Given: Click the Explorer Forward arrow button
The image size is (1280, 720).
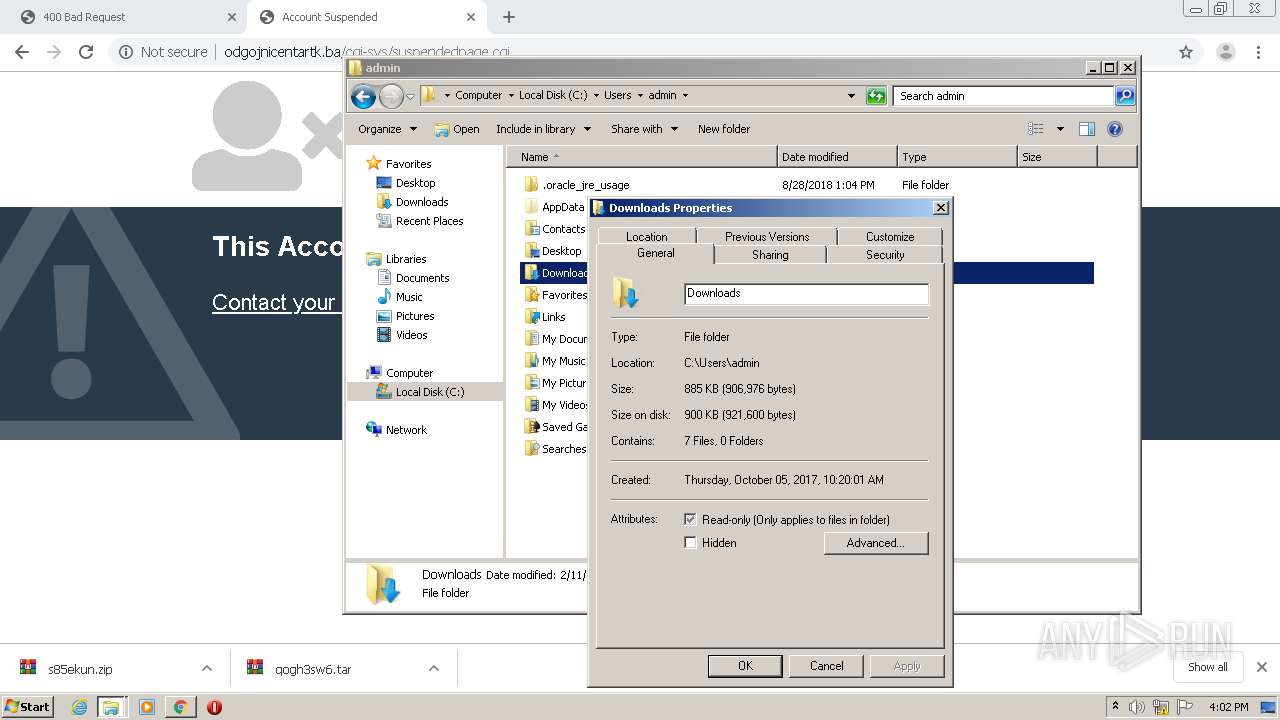Looking at the screenshot, I should [x=391, y=96].
